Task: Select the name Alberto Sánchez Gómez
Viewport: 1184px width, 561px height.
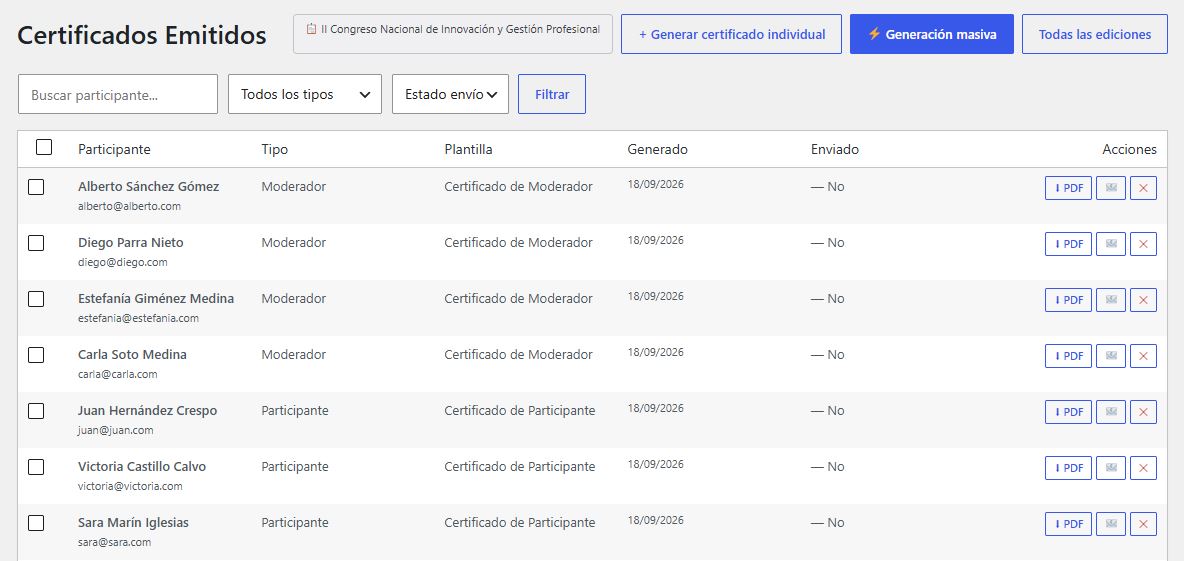Action: pyautogui.click(x=149, y=186)
